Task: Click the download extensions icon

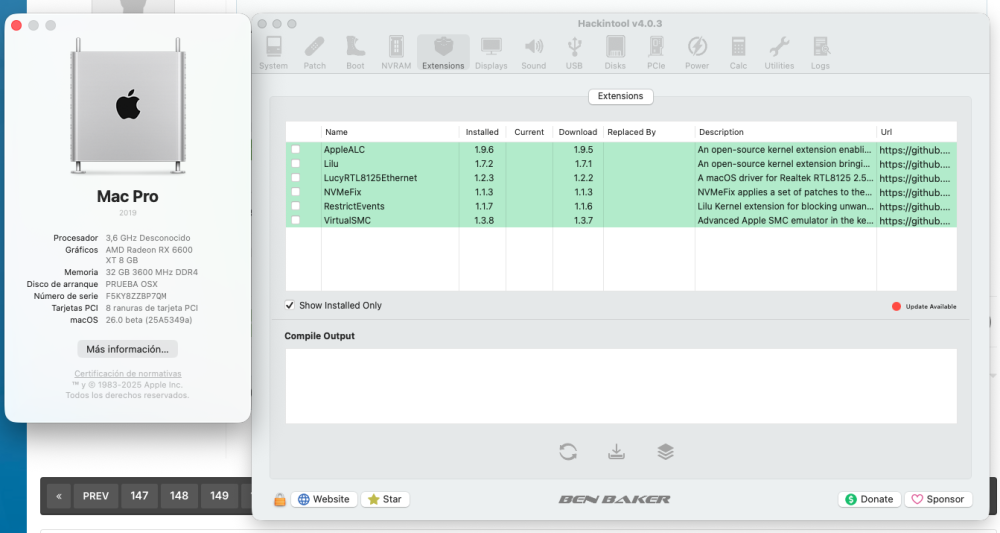Action: [616, 452]
